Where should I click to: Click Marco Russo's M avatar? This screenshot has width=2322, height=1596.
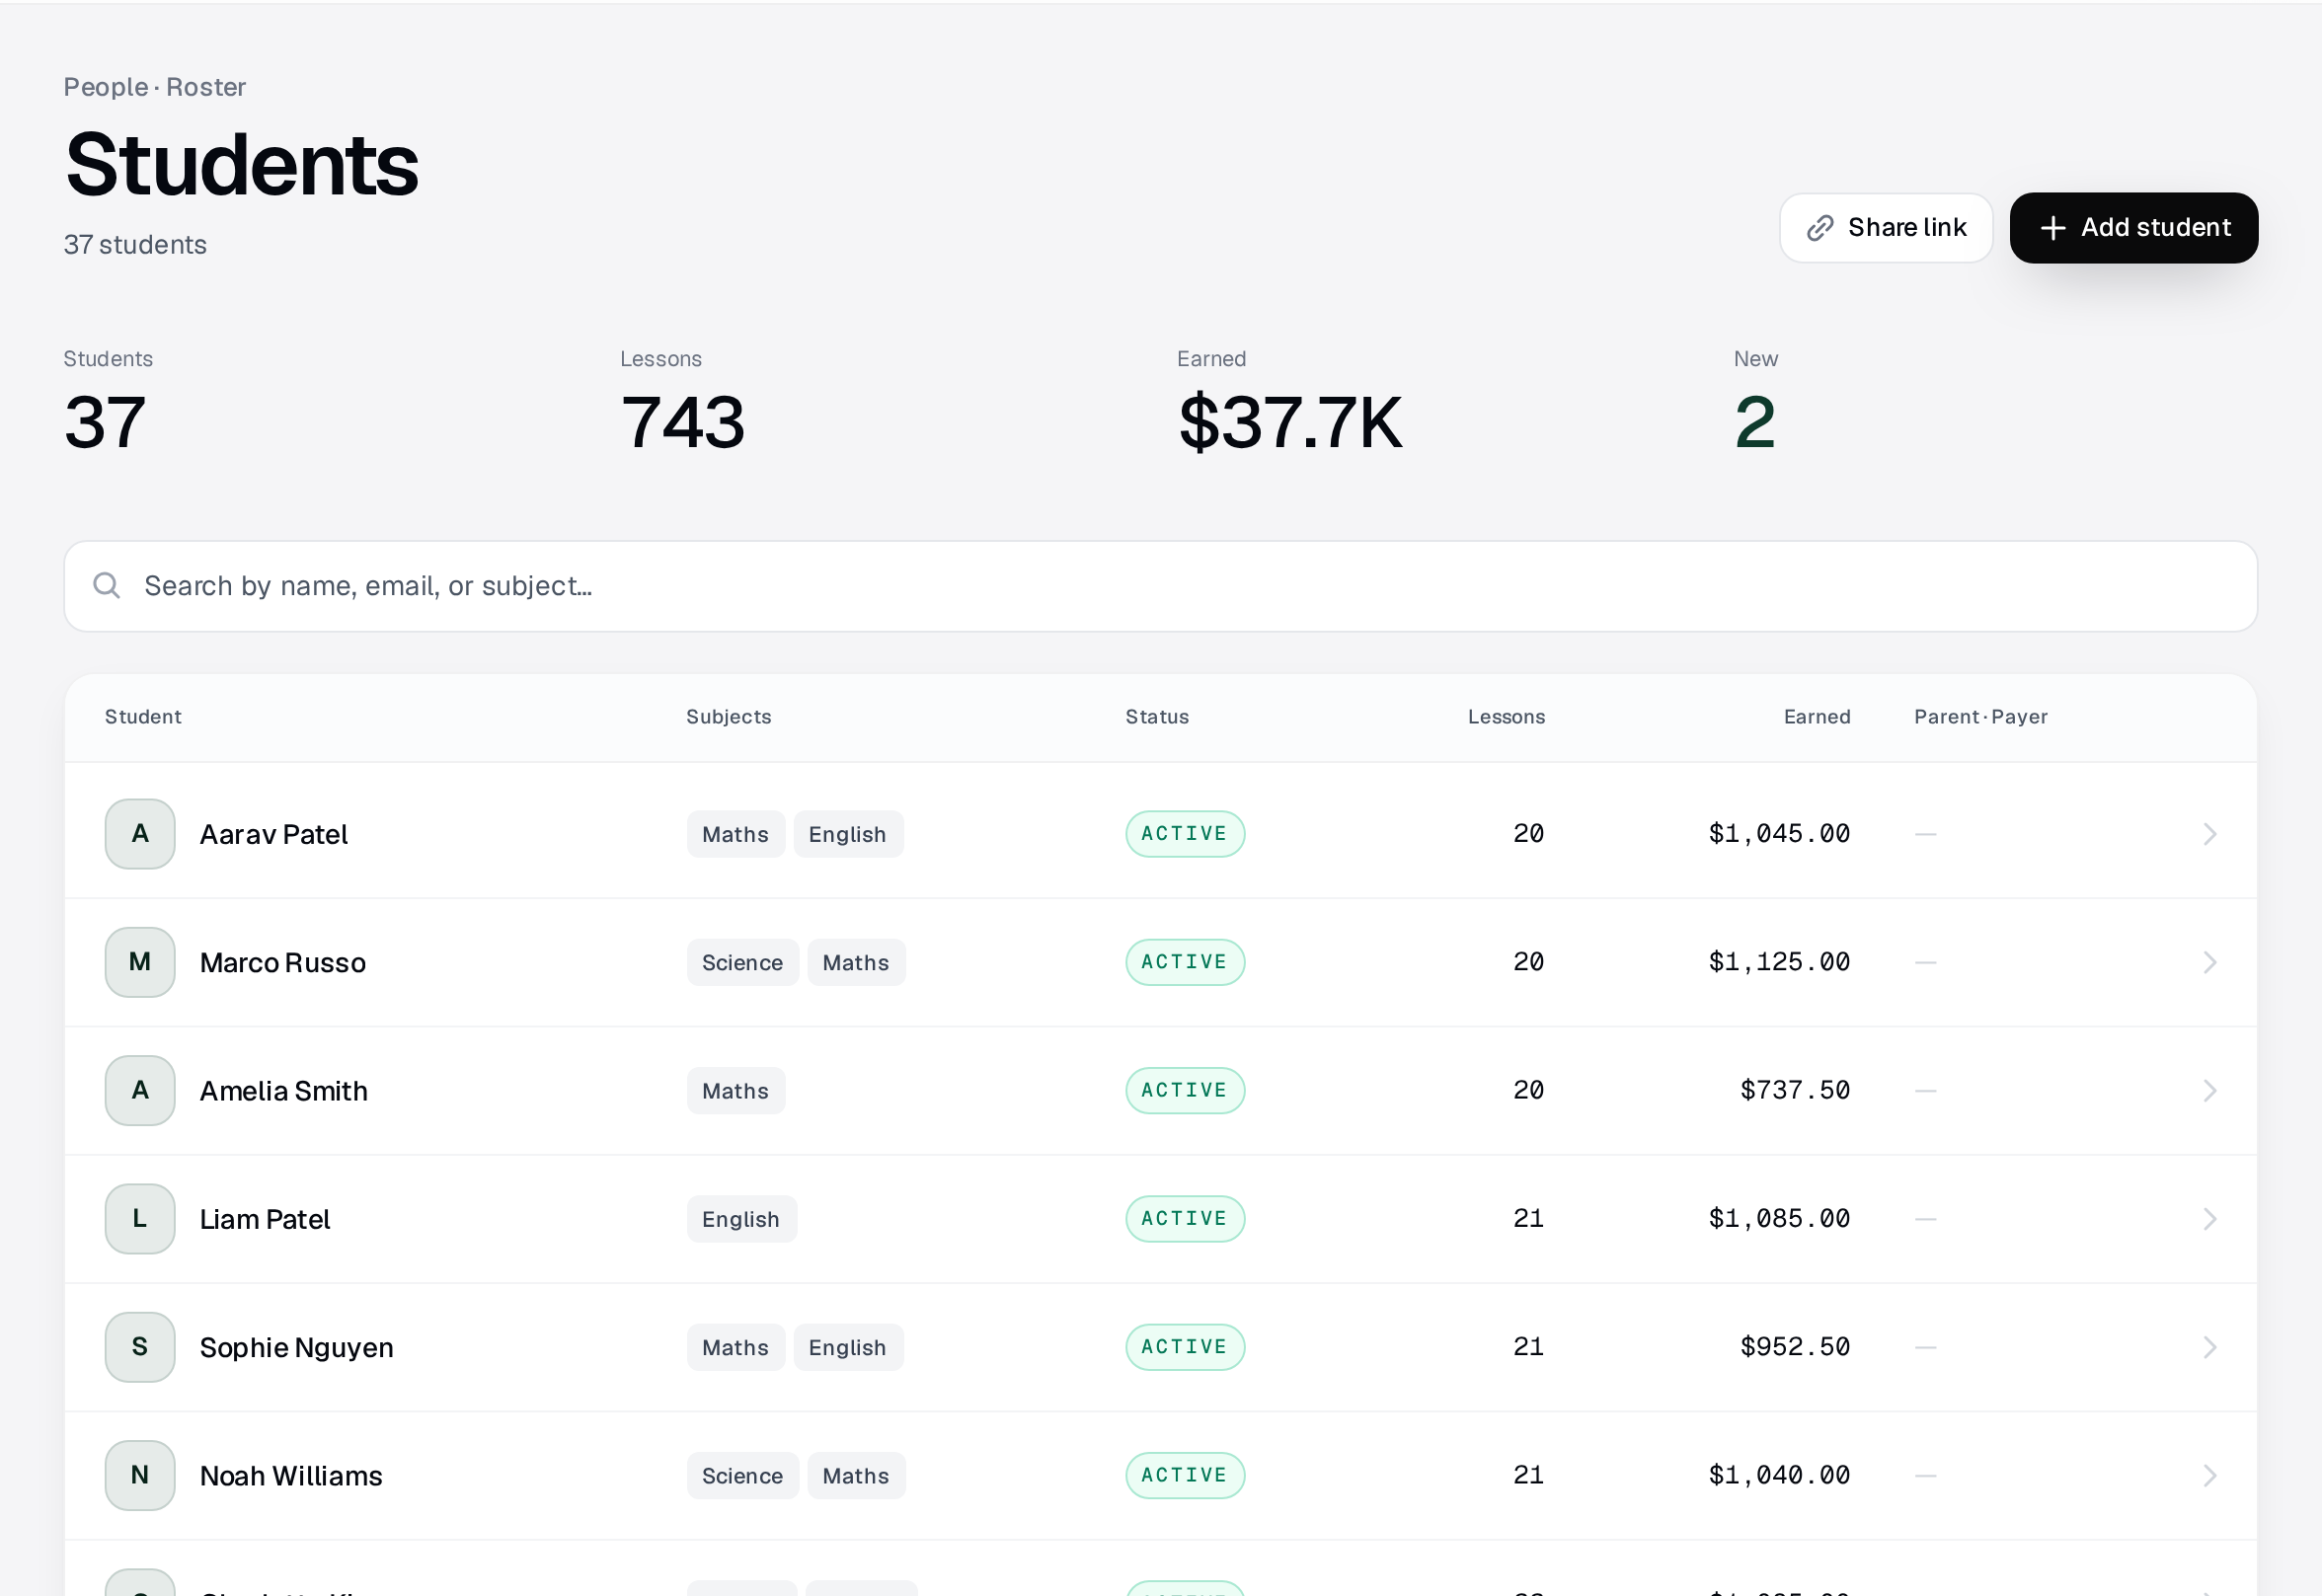click(x=140, y=962)
